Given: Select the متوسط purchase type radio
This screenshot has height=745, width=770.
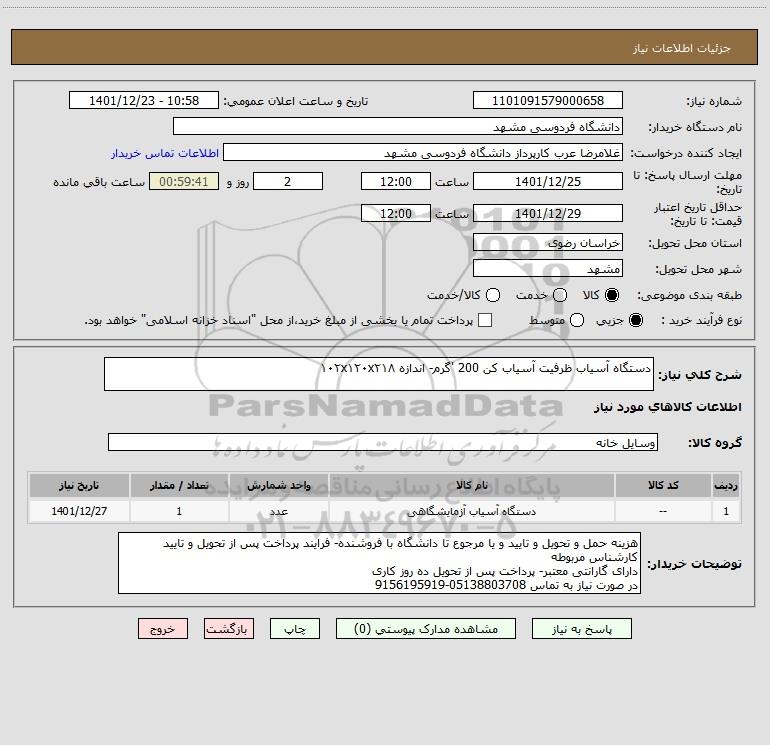Looking at the screenshot, I should pyautogui.click(x=577, y=320).
